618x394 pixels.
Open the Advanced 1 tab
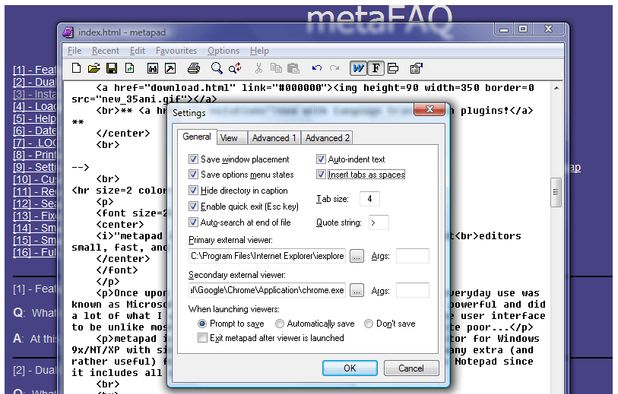pyautogui.click(x=274, y=138)
